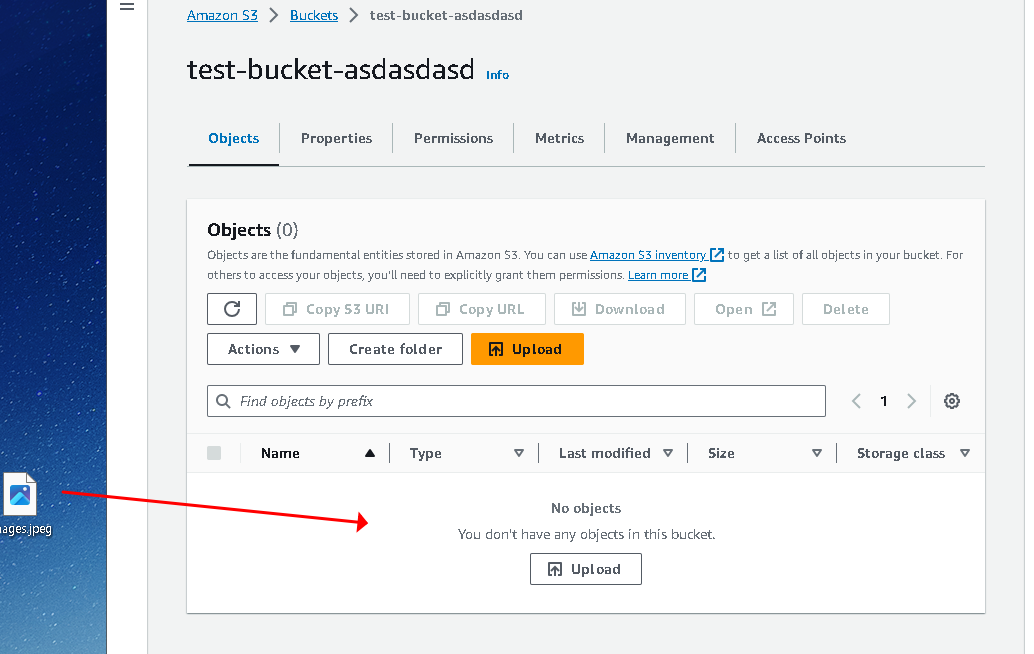The width and height of the screenshot is (1034, 654).
Task: Click the search magnifier icon
Action: [x=224, y=401]
